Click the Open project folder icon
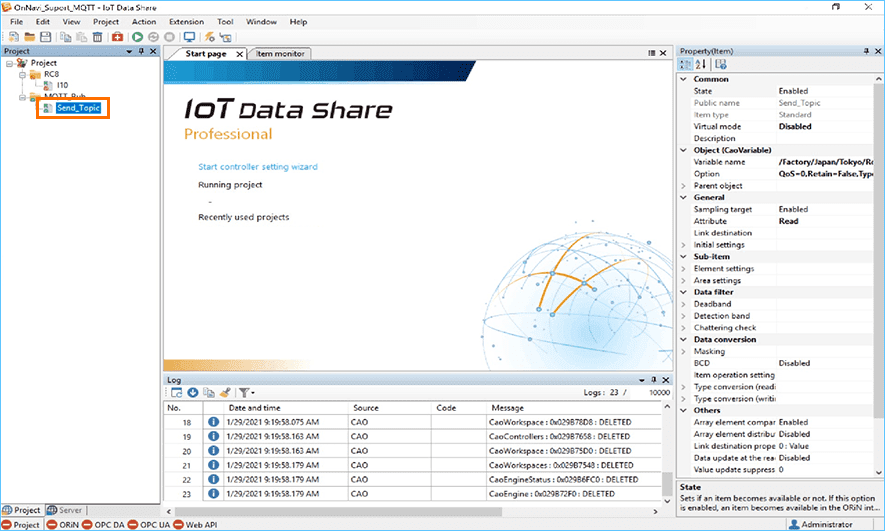 point(29,37)
